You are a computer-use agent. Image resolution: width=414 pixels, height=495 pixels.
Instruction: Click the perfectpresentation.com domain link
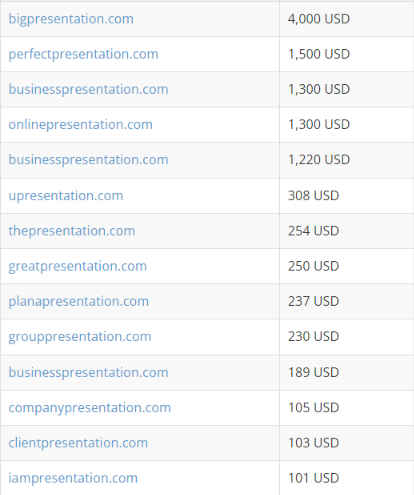pyautogui.click(x=83, y=55)
